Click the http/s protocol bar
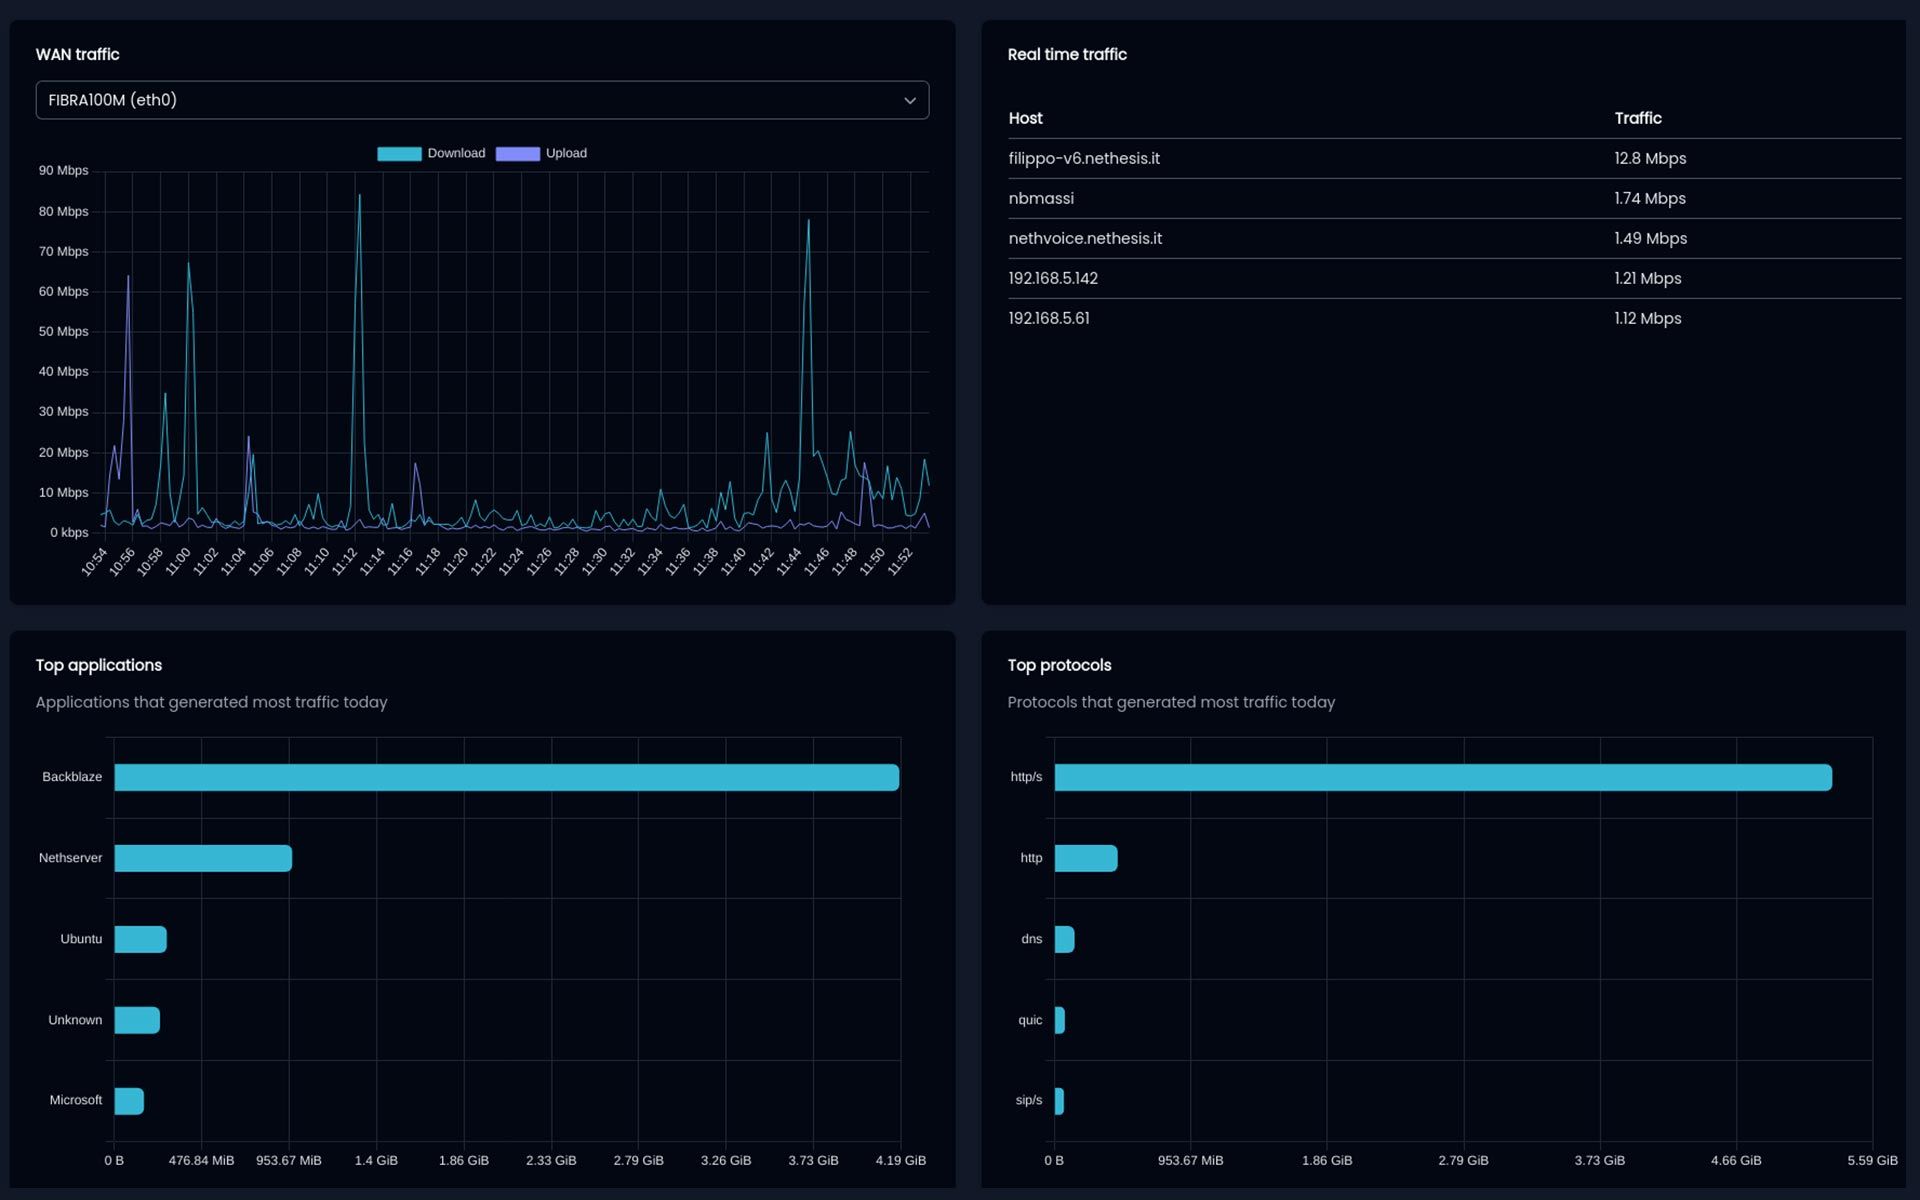Screen dimensions: 1920x1200 pyautogui.click(x=1442, y=777)
